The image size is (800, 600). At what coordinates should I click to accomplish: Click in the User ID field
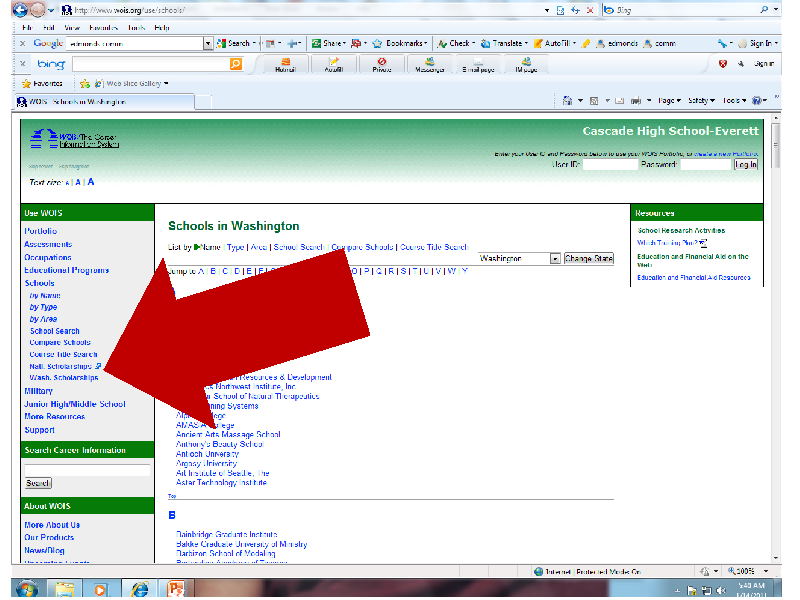(610, 164)
